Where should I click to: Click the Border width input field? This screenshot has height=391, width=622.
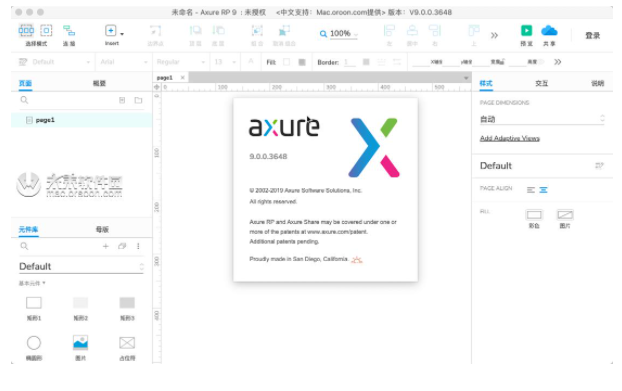click(349, 62)
